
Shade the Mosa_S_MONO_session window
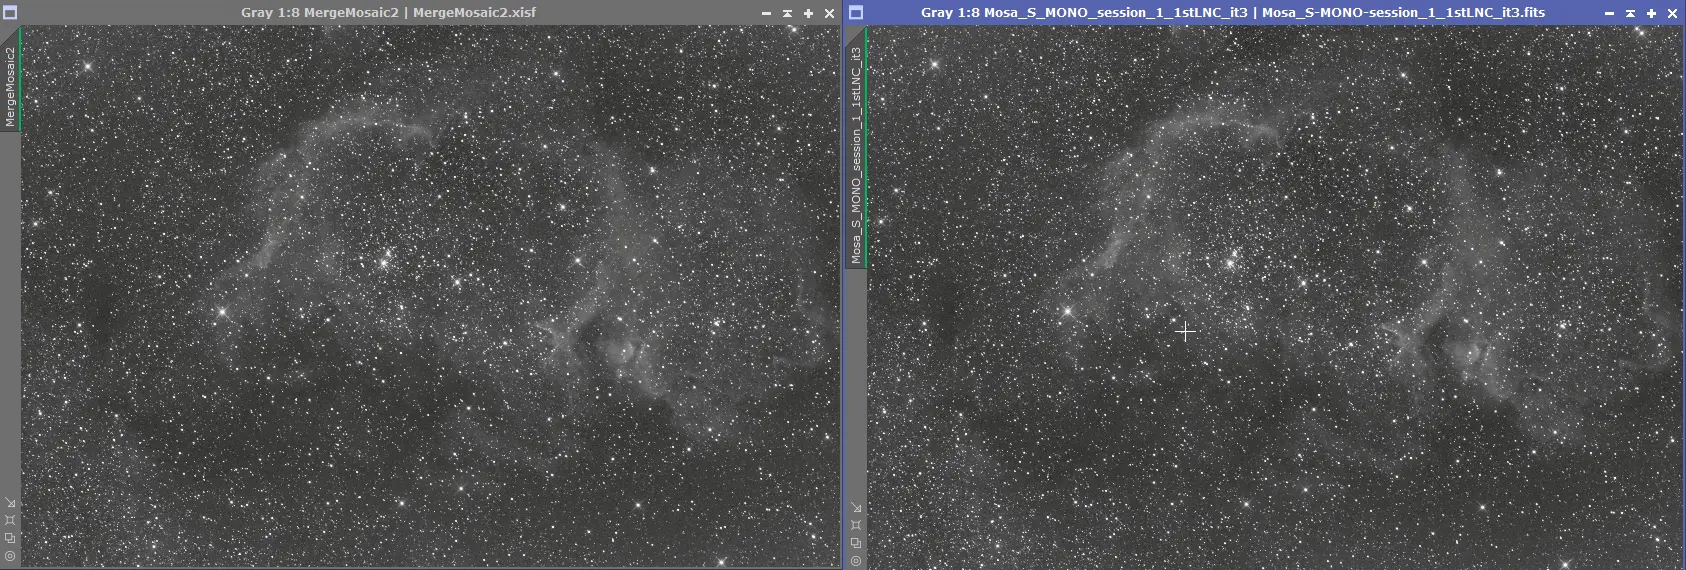pyautogui.click(x=1630, y=13)
